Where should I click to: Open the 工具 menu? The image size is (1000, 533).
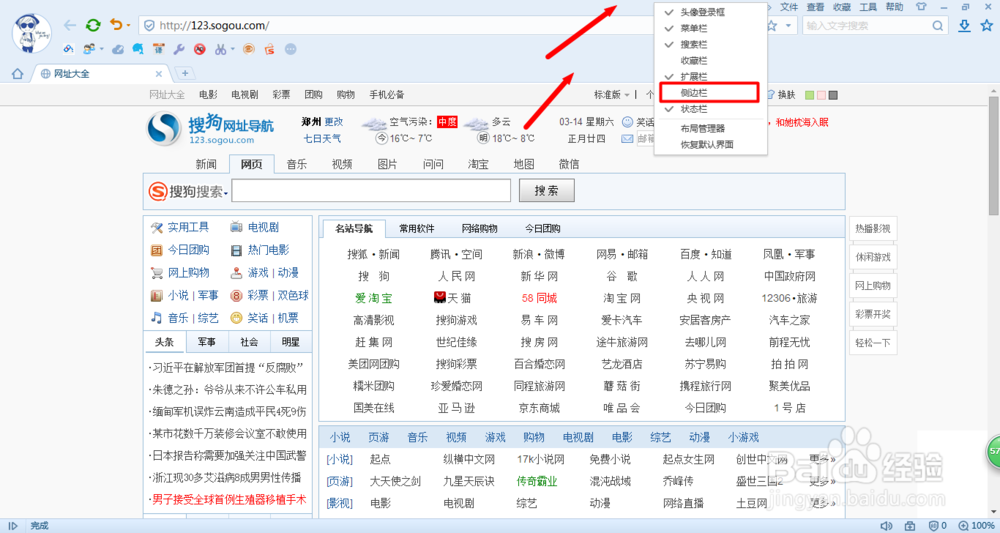click(x=868, y=7)
